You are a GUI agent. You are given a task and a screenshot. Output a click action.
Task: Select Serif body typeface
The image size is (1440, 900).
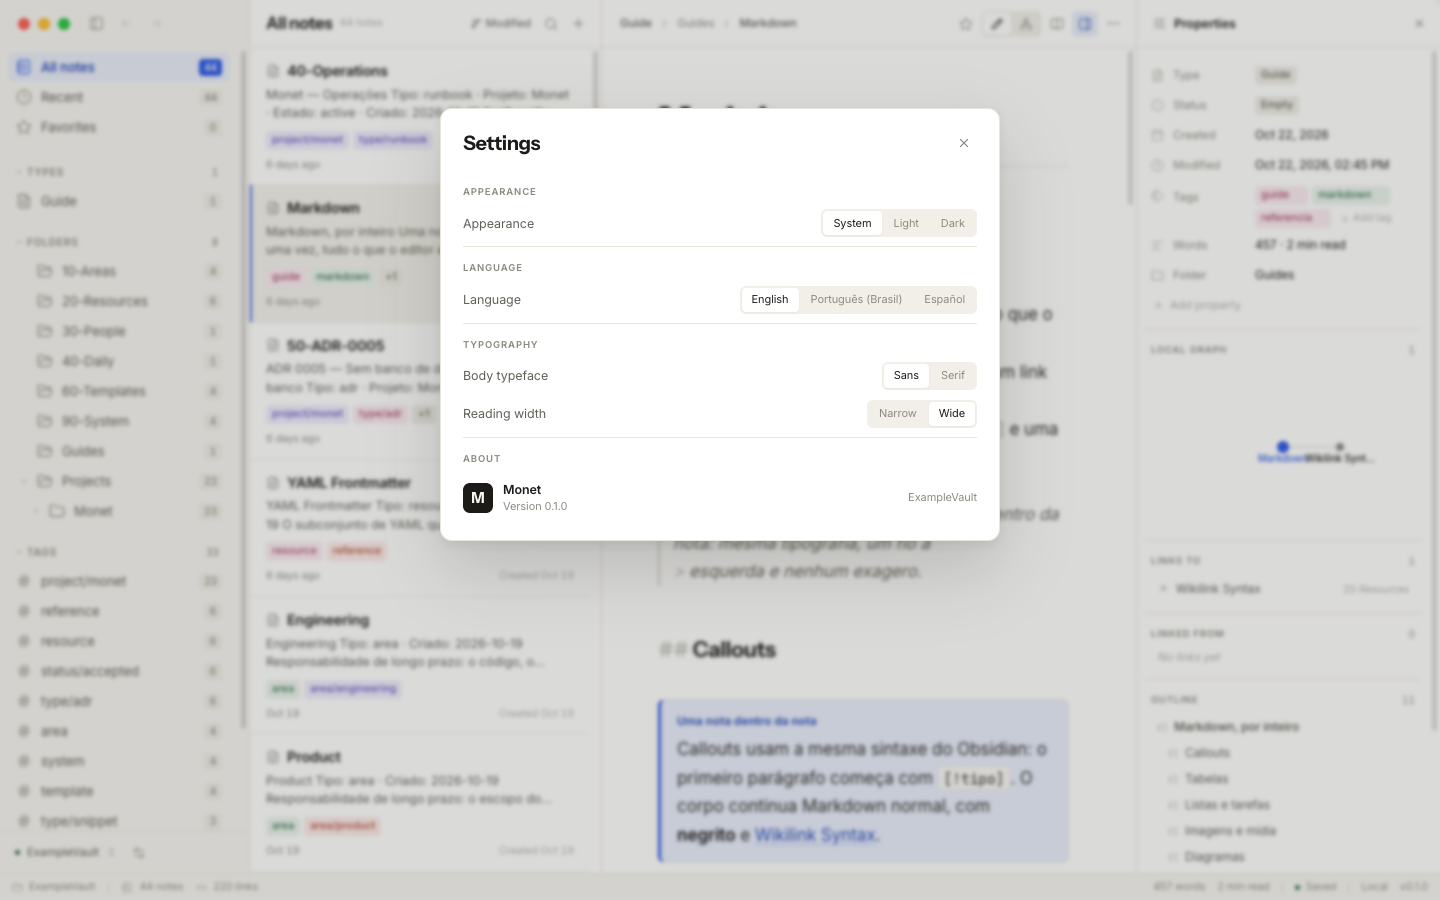953,375
